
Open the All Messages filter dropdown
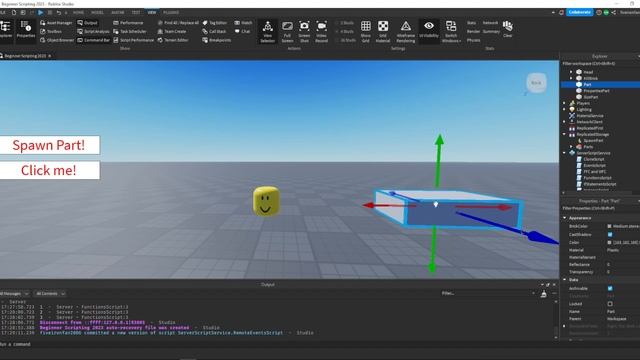point(15,293)
